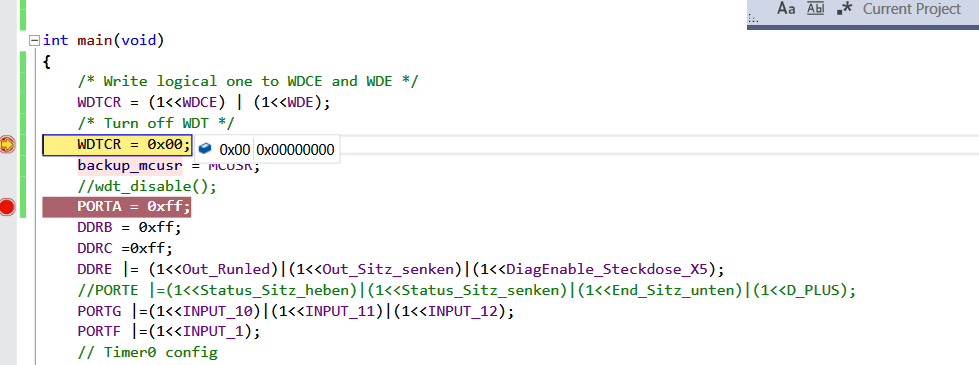The height and width of the screenshot is (365, 979).
Task: Click the PORTF register name
Action: (x=99, y=331)
